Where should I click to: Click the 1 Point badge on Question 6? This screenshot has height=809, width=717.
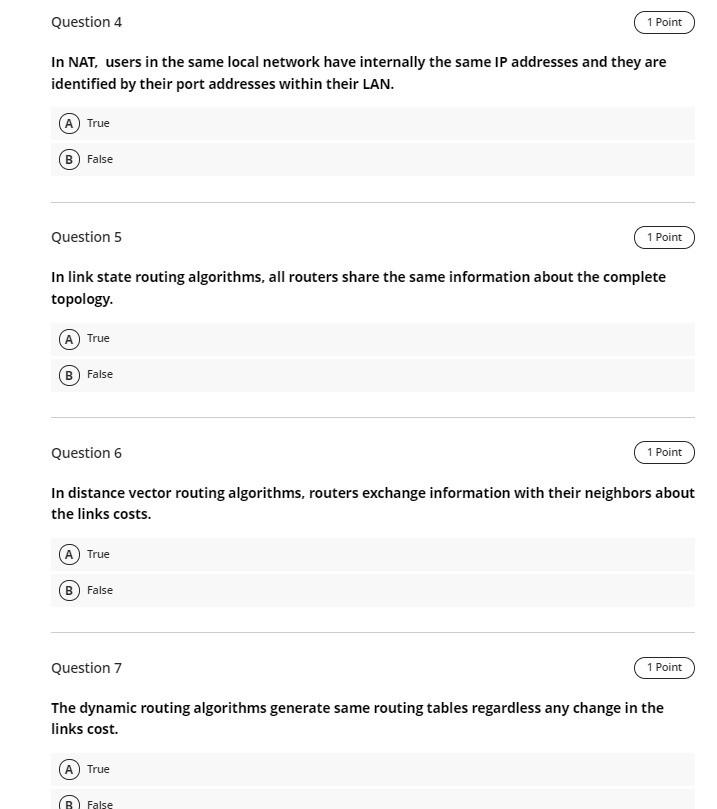663,452
